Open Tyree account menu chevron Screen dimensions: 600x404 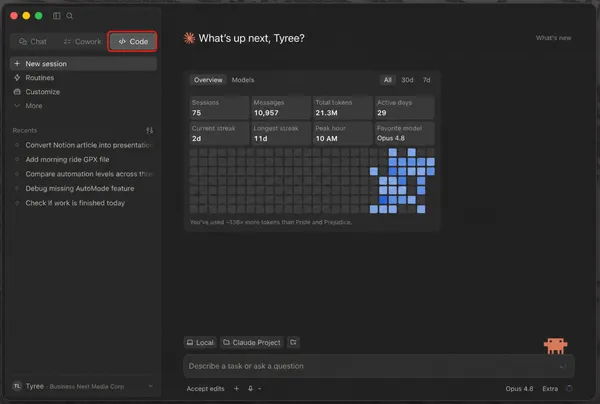click(150, 386)
